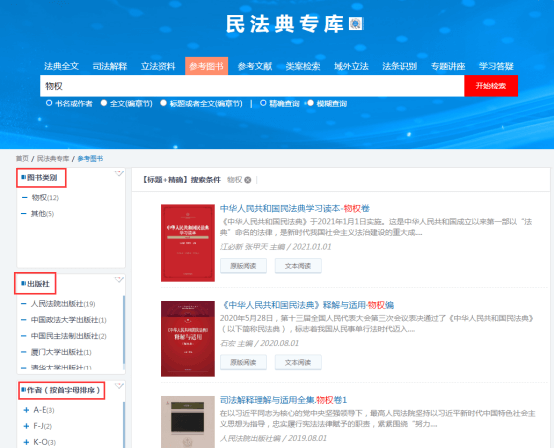
Task: Click the 出版社 list scrollbar
Action: [x=124, y=330]
